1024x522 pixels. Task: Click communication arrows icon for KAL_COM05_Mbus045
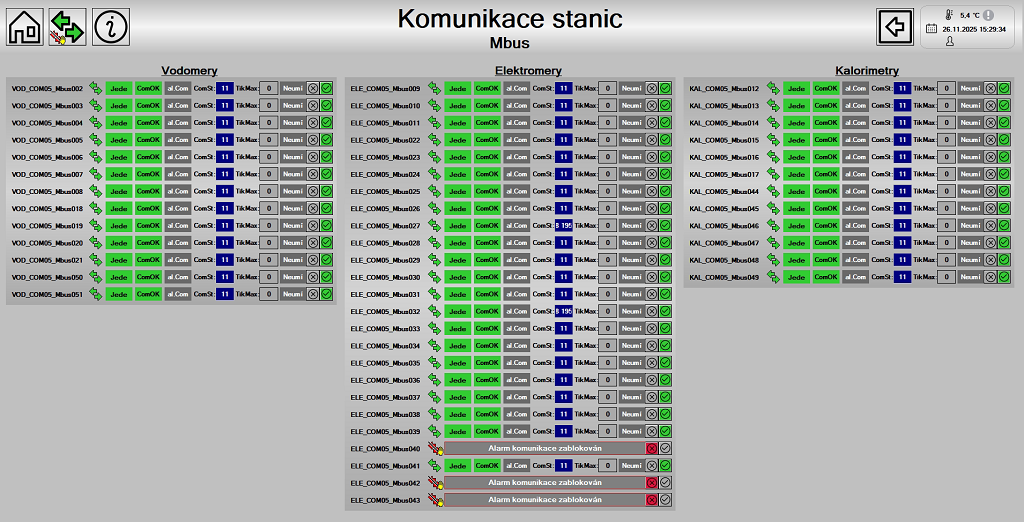[774, 208]
